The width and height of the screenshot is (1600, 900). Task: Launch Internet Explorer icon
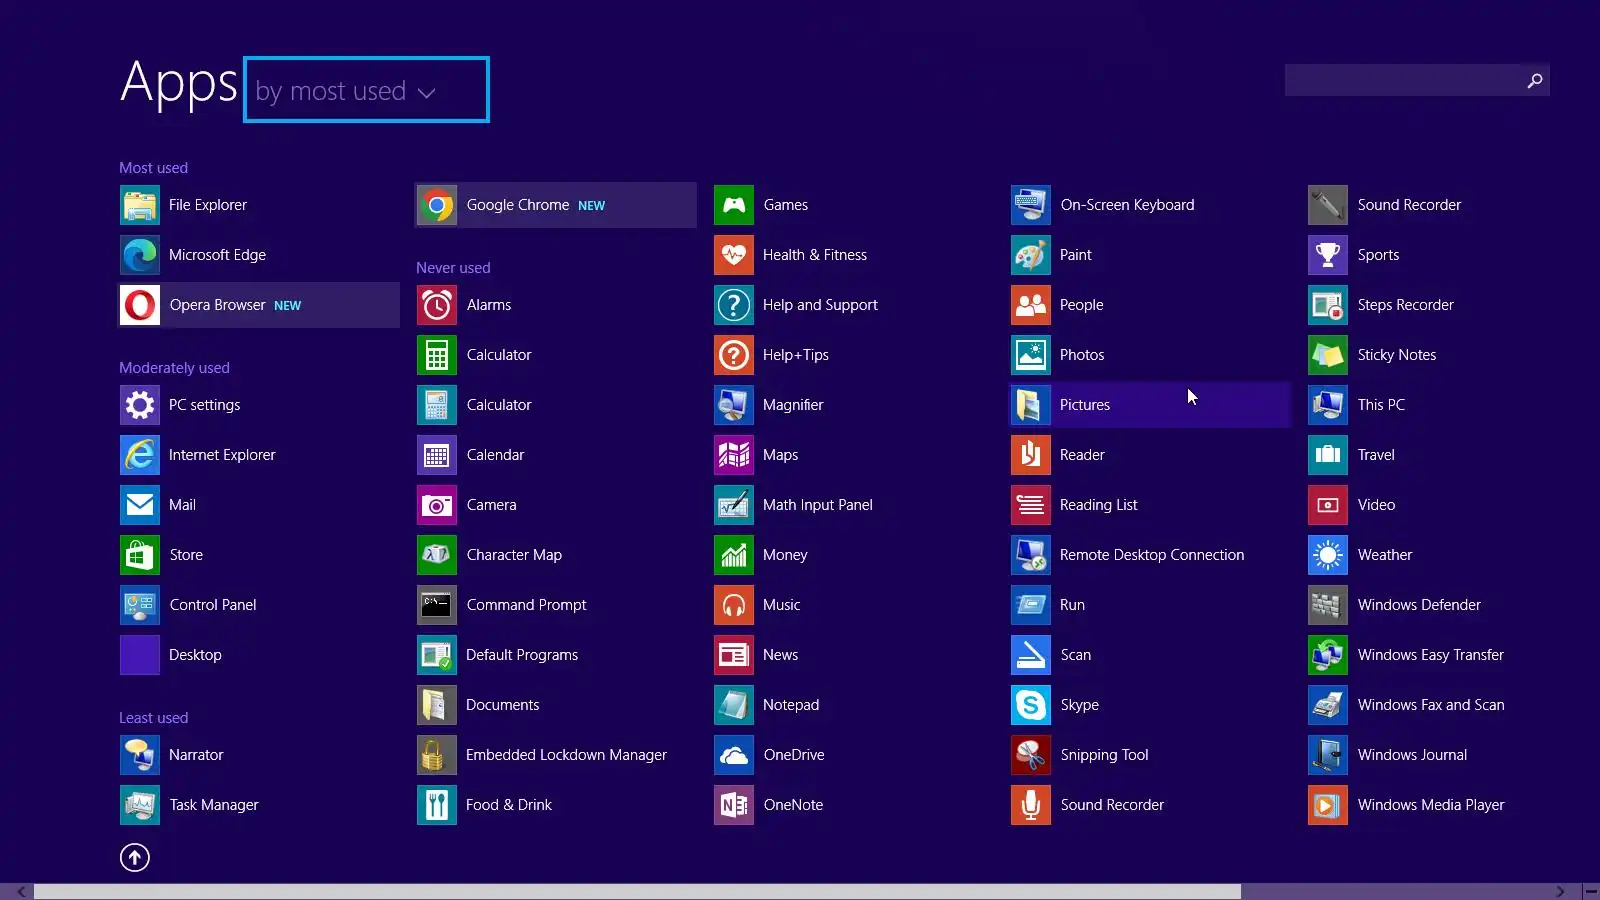pyautogui.click(x=140, y=455)
